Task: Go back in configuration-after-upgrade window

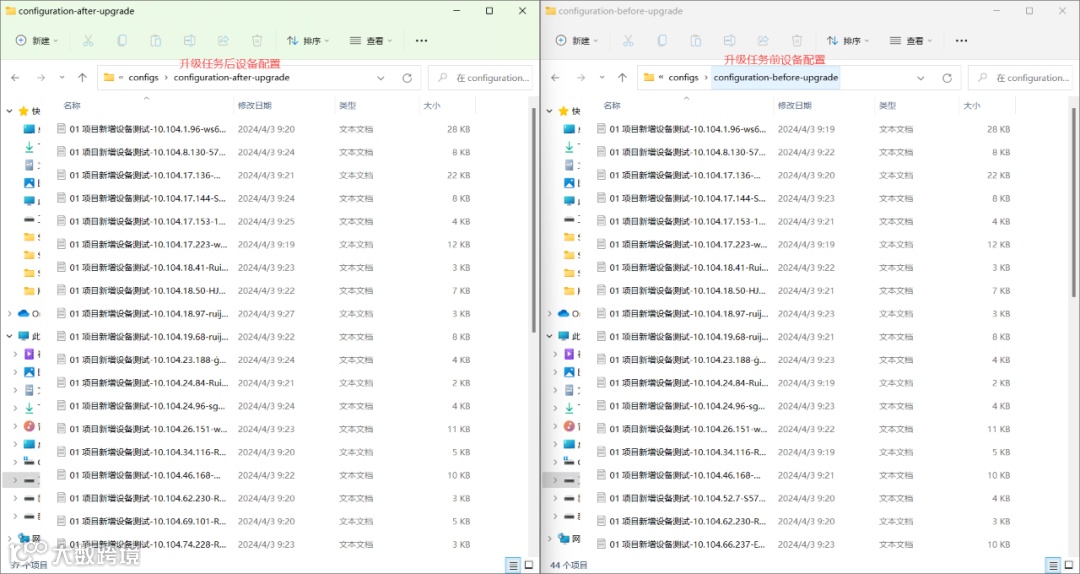Action: [16, 78]
